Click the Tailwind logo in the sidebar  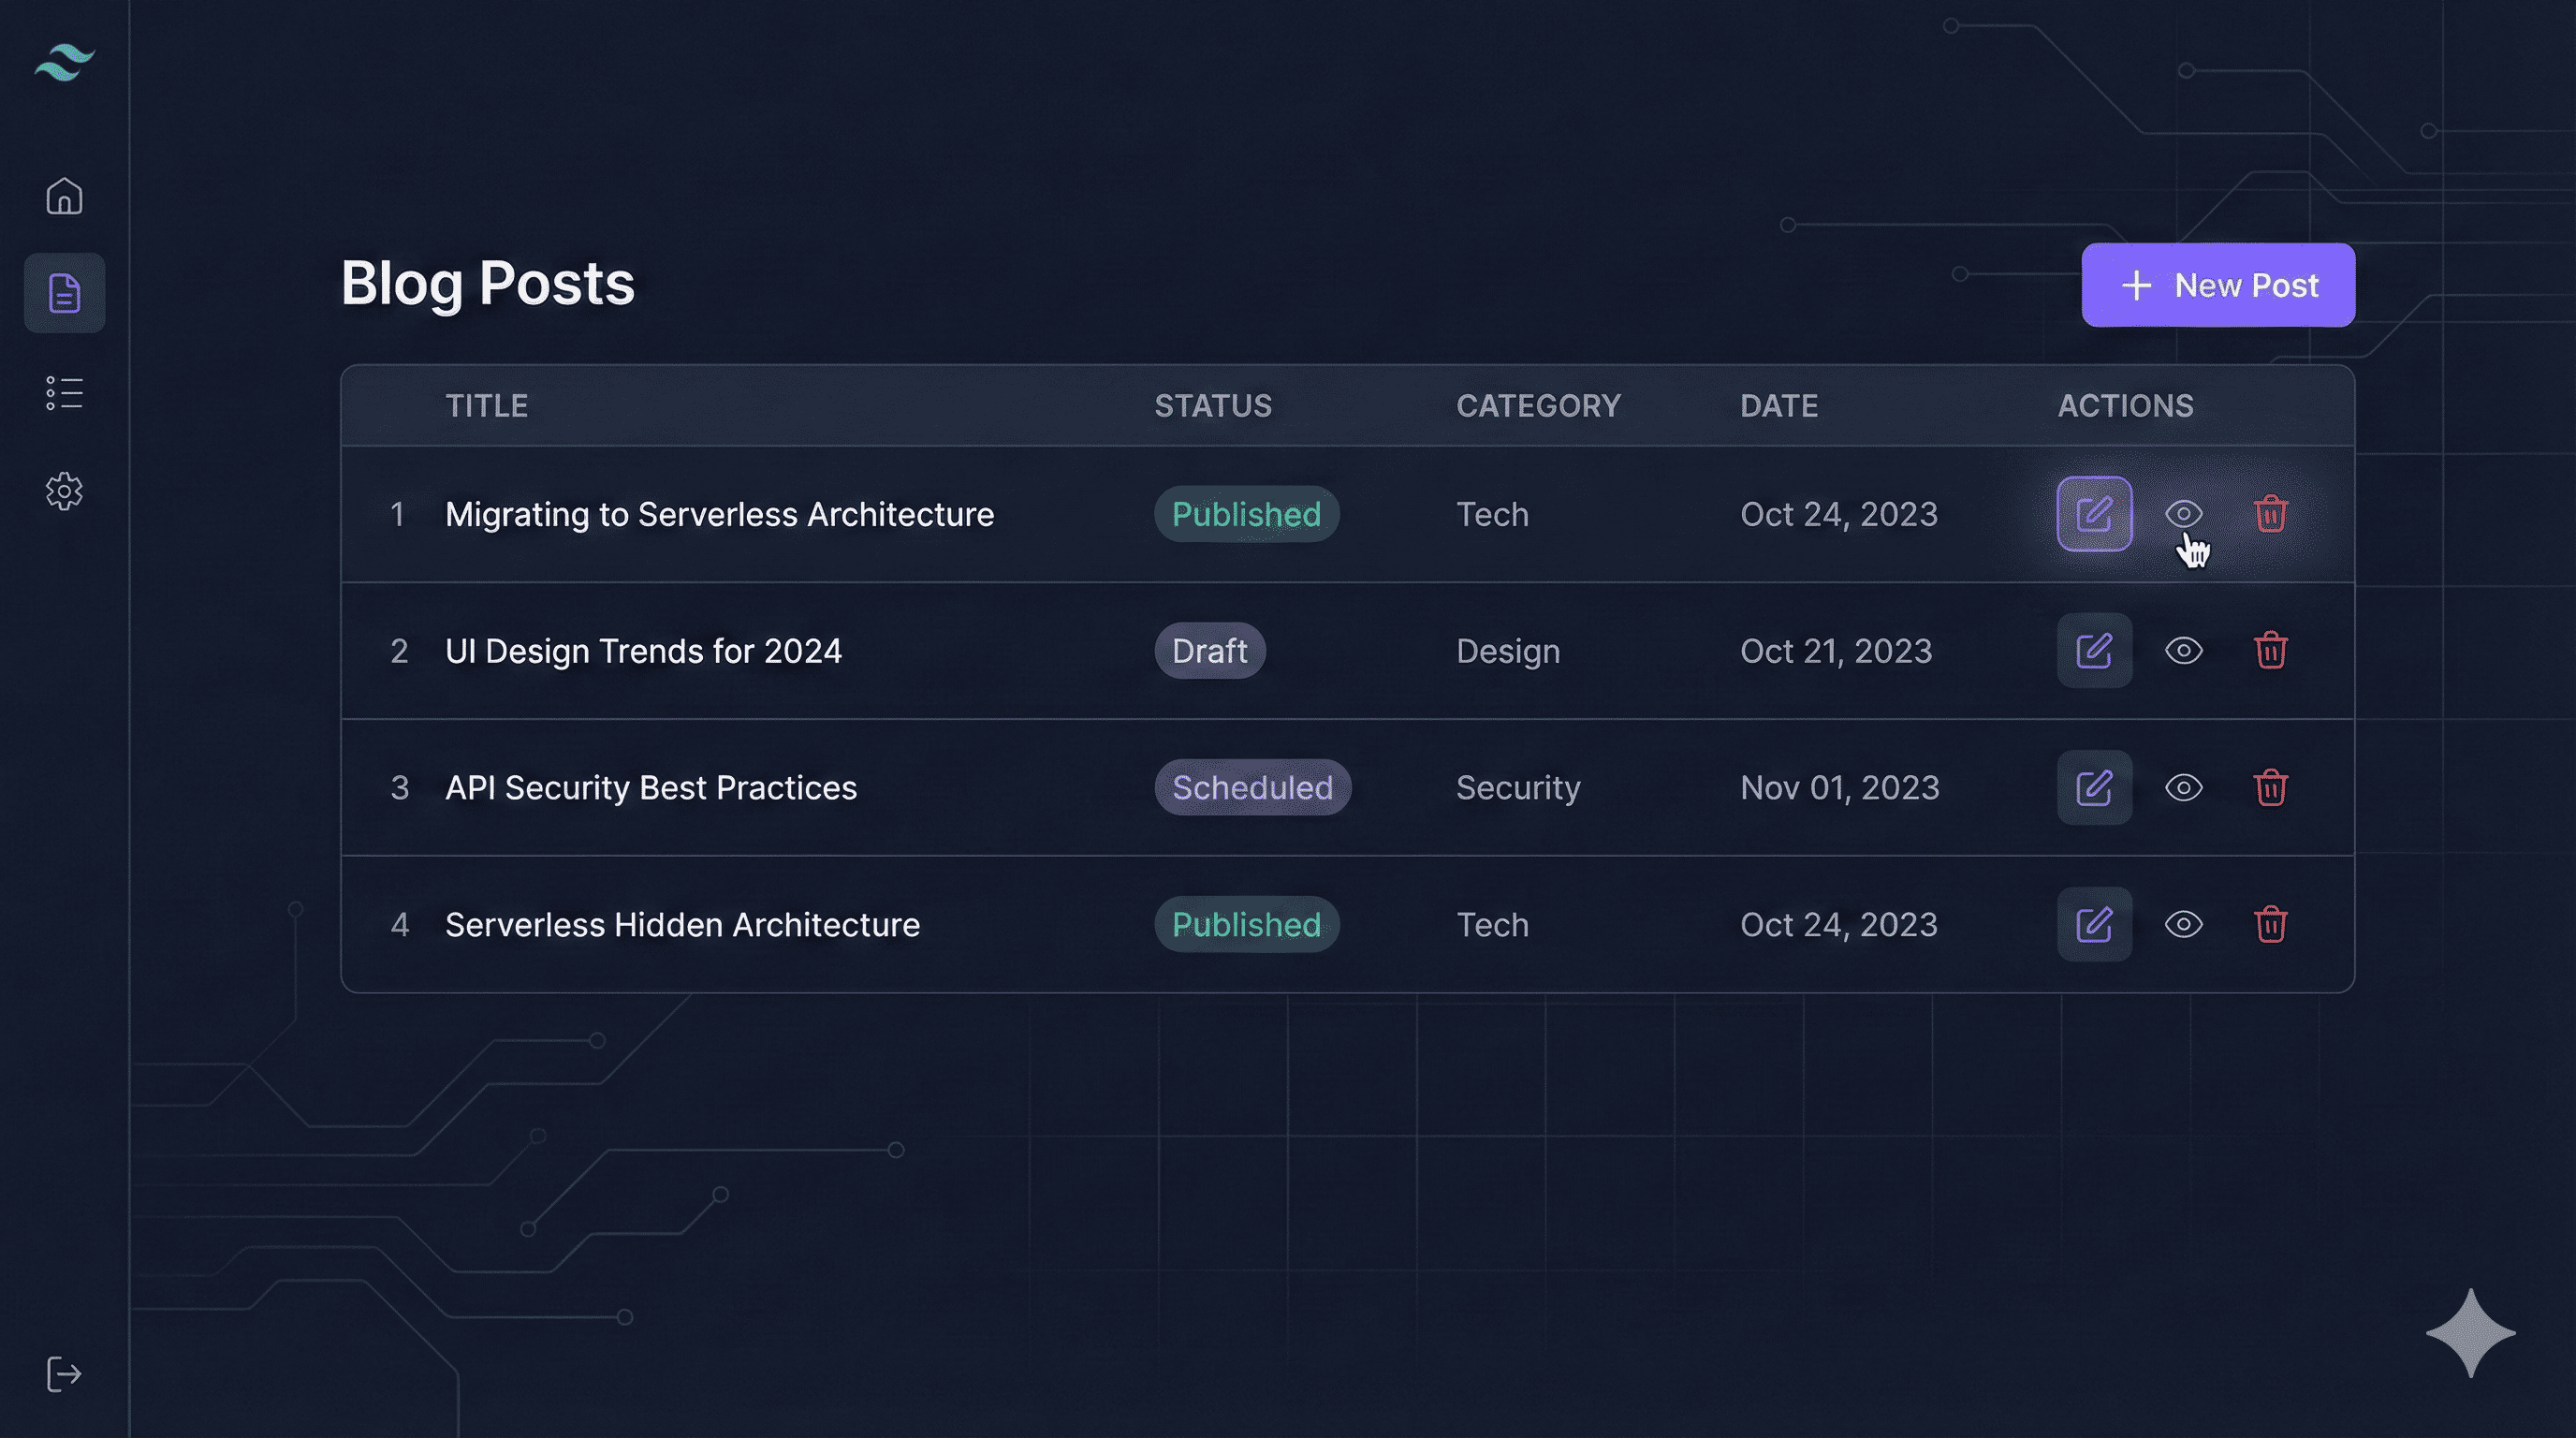[64, 62]
